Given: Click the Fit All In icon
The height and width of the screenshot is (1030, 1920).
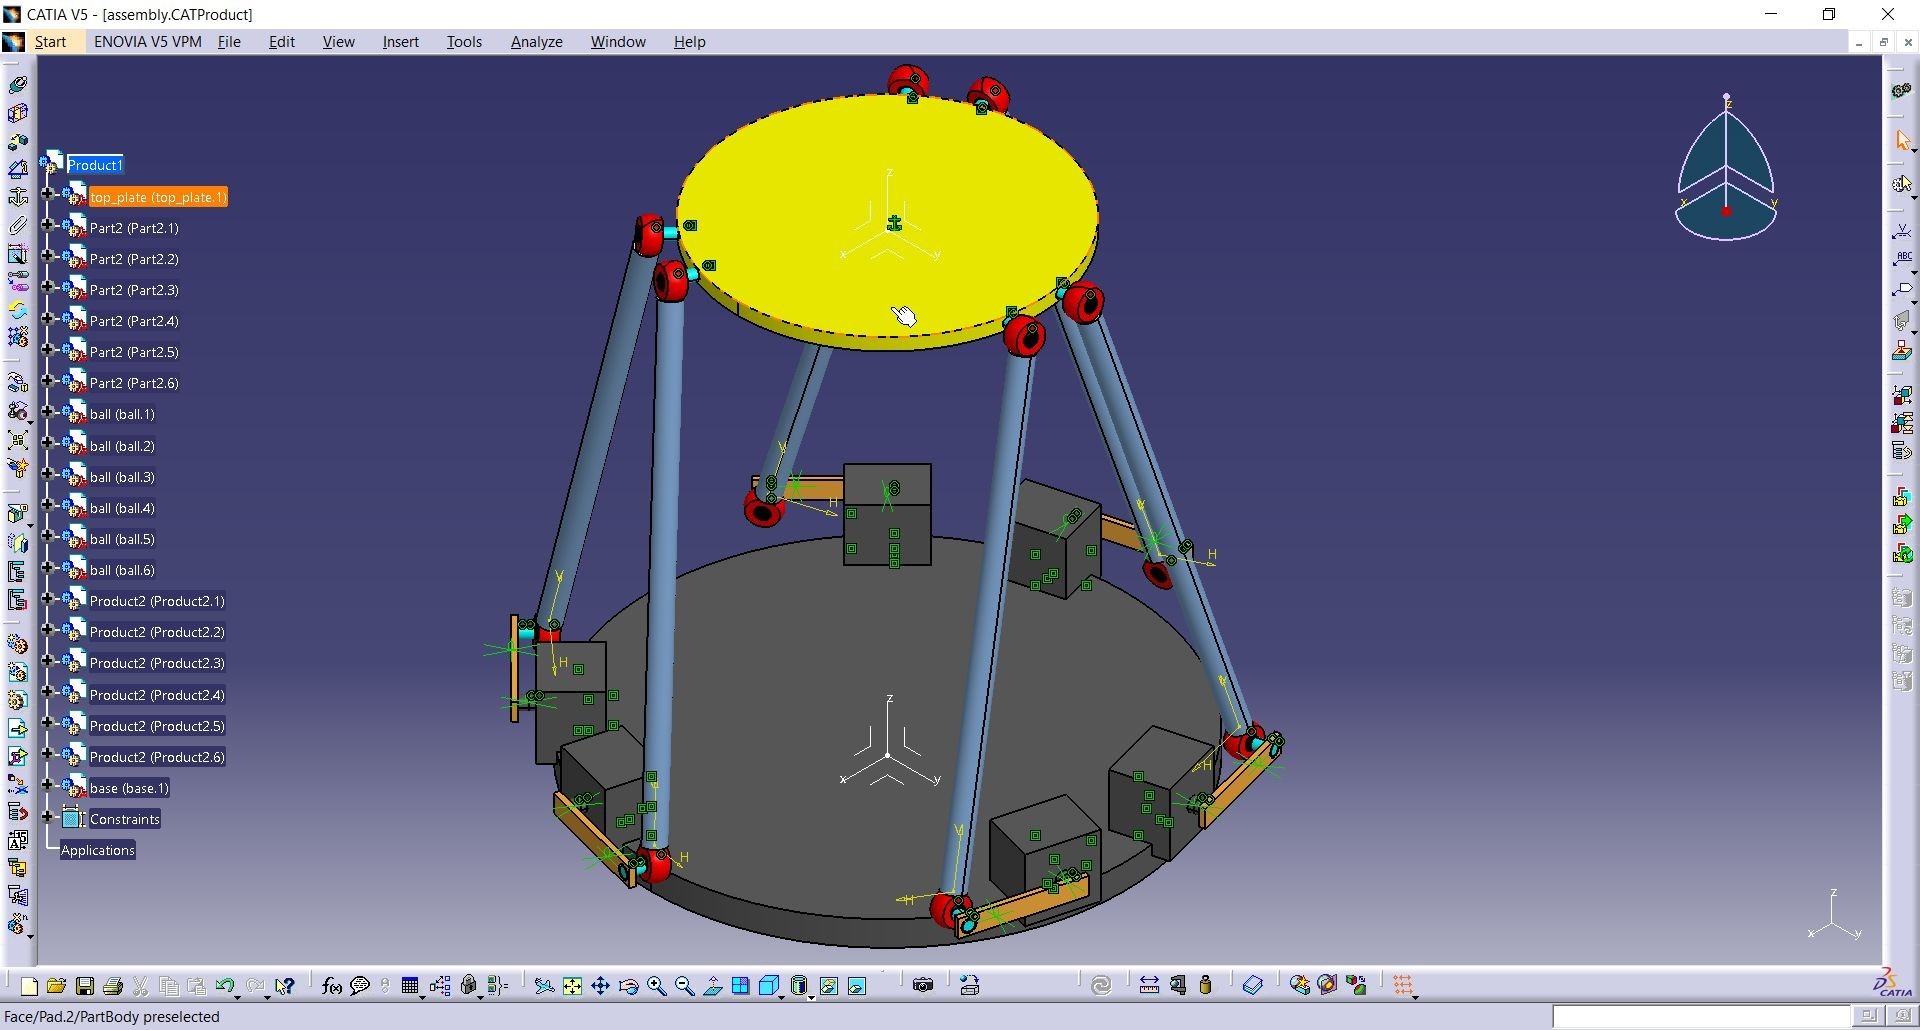Looking at the screenshot, I should click(x=572, y=987).
